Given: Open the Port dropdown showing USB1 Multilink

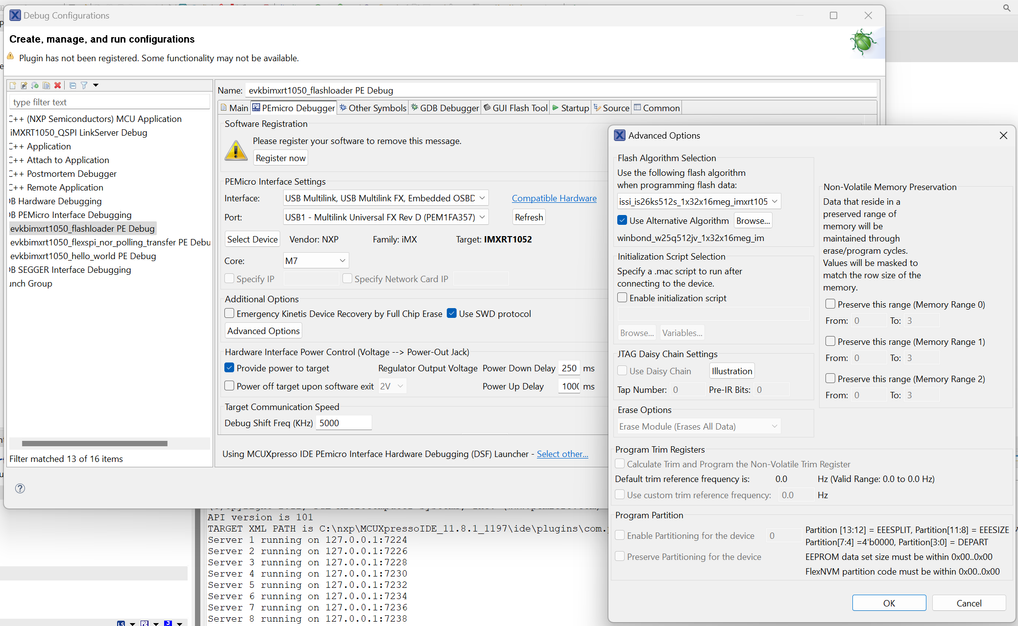Looking at the screenshot, I should (385, 217).
